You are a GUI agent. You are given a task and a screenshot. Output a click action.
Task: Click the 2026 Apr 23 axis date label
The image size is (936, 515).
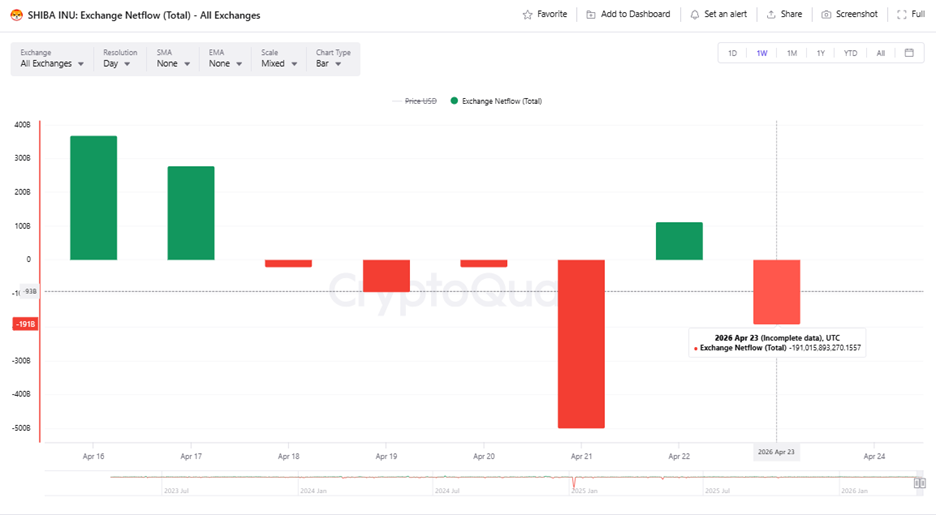776,452
